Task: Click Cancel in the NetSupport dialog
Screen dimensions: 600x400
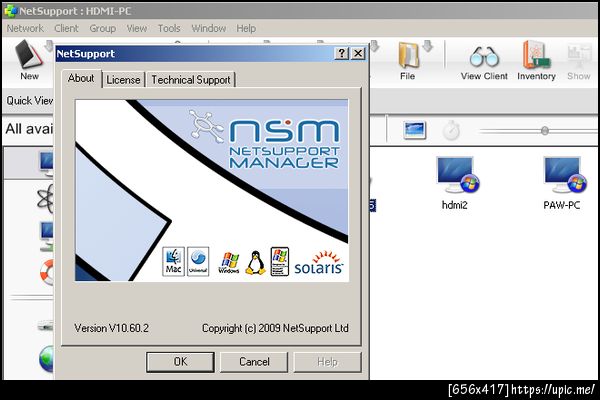Action: [x=254, y=362]
